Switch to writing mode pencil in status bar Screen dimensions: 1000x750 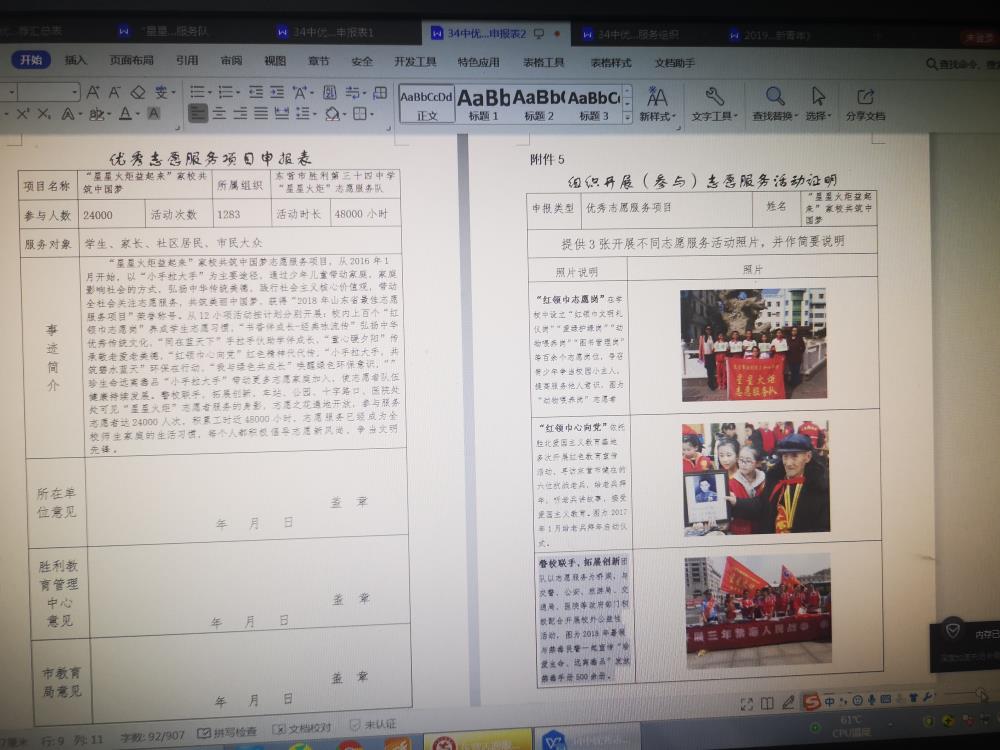coord(788,702)
